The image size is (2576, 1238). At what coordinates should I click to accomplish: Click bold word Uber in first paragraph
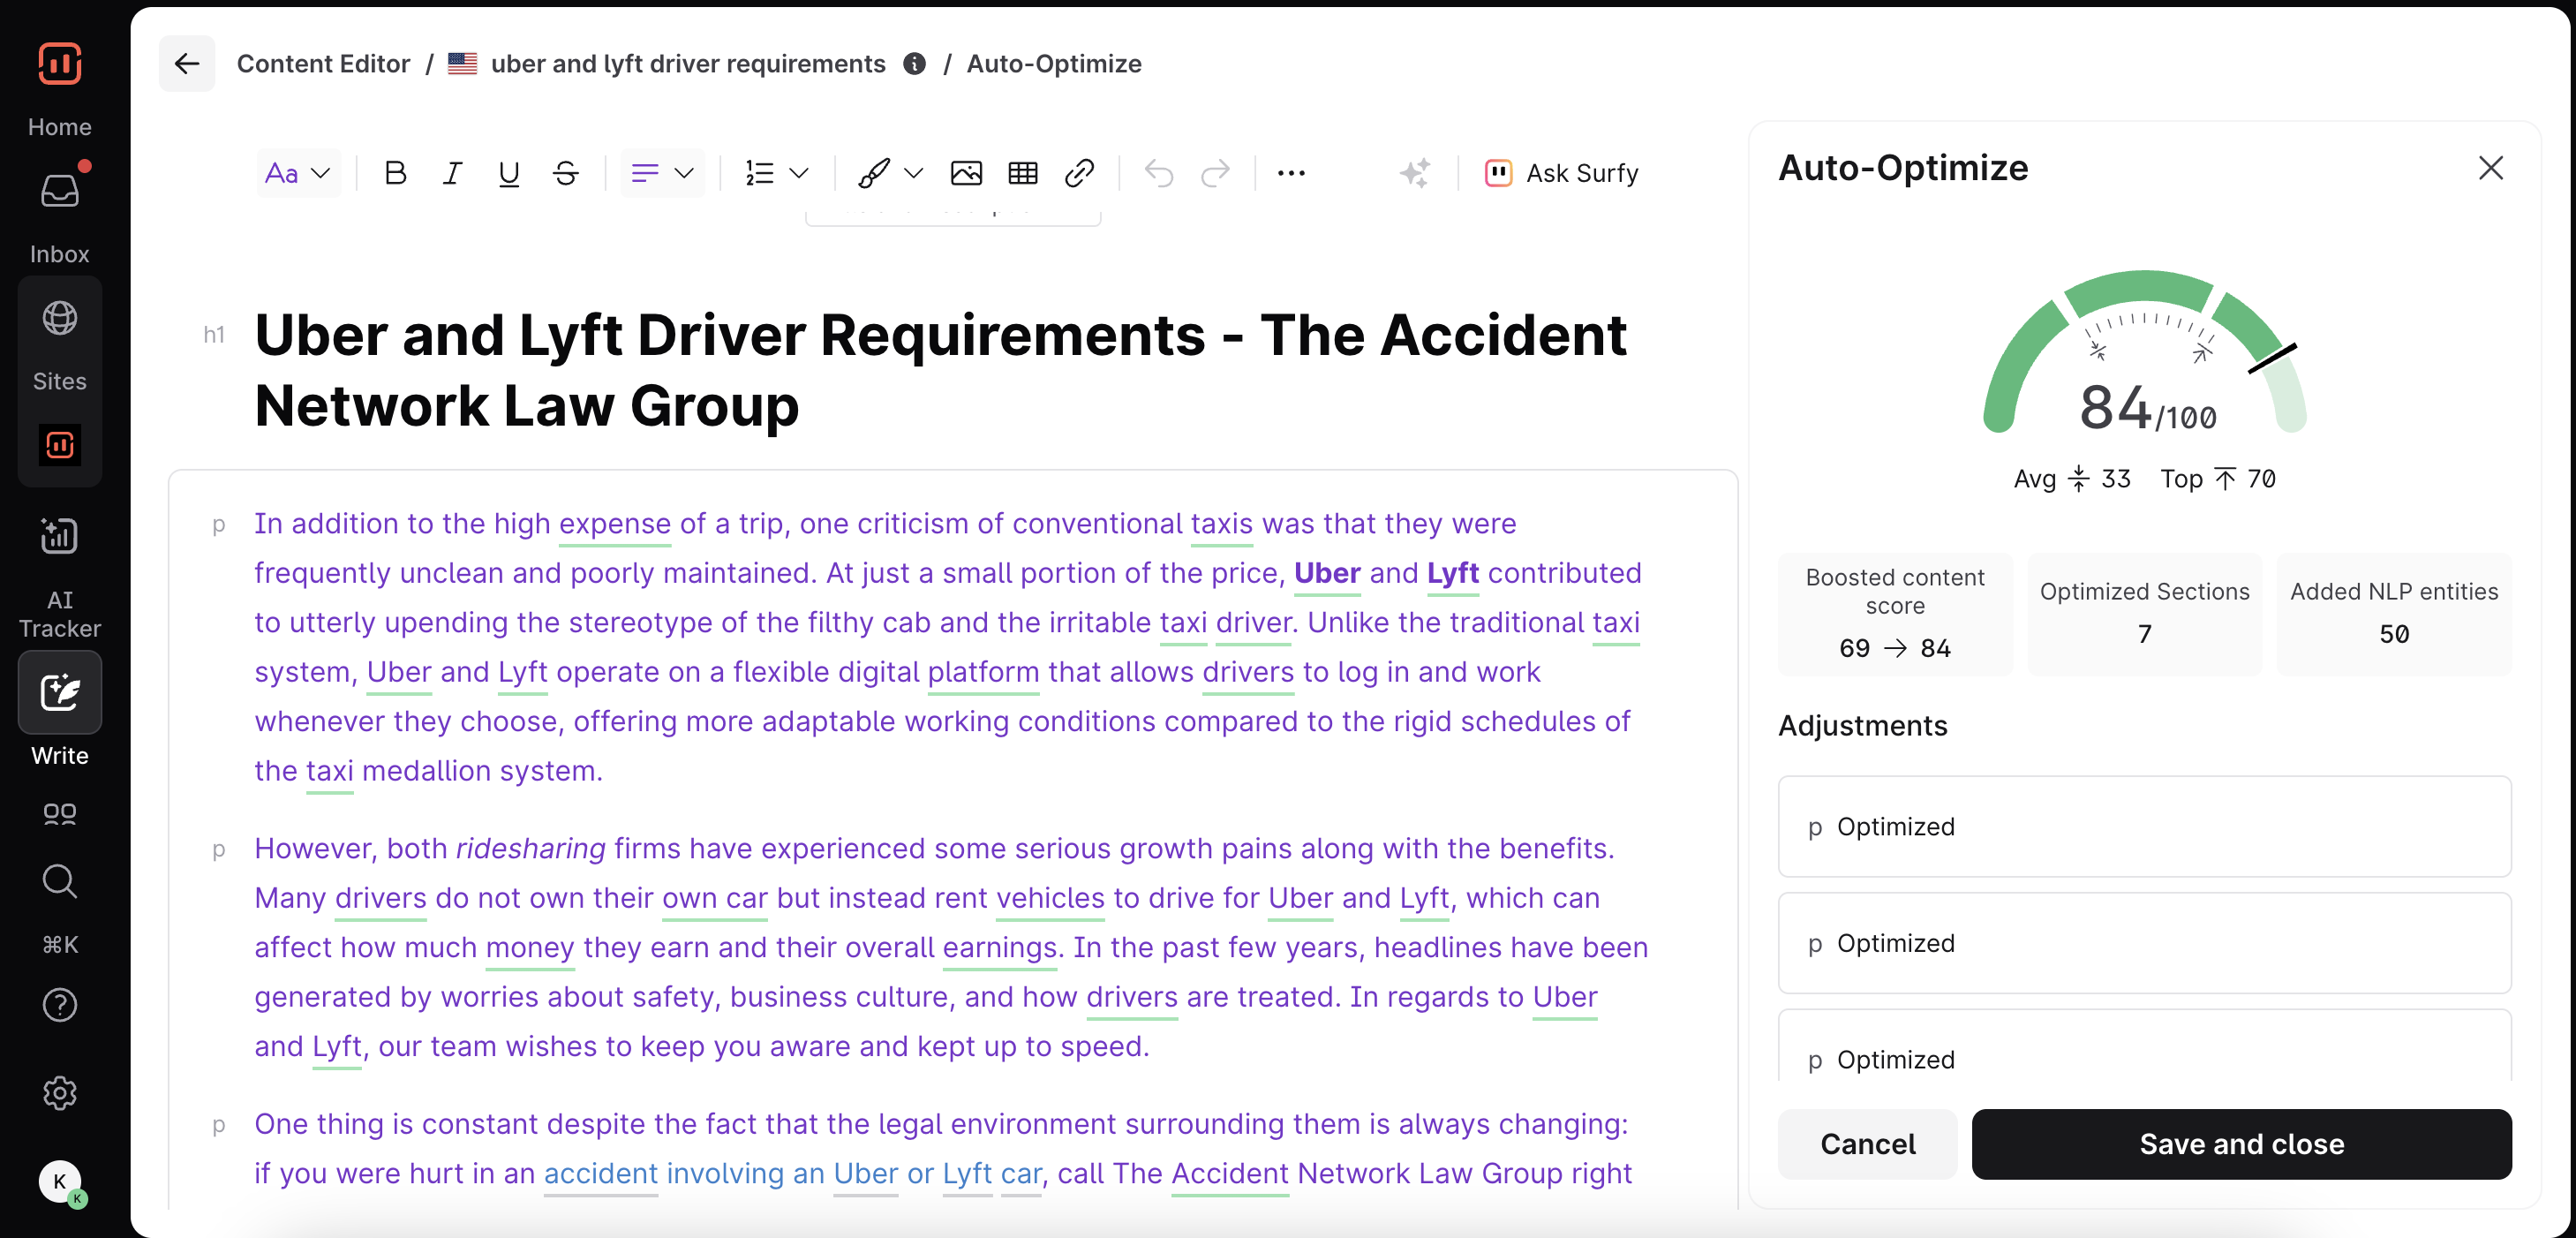pos(1327,573)
